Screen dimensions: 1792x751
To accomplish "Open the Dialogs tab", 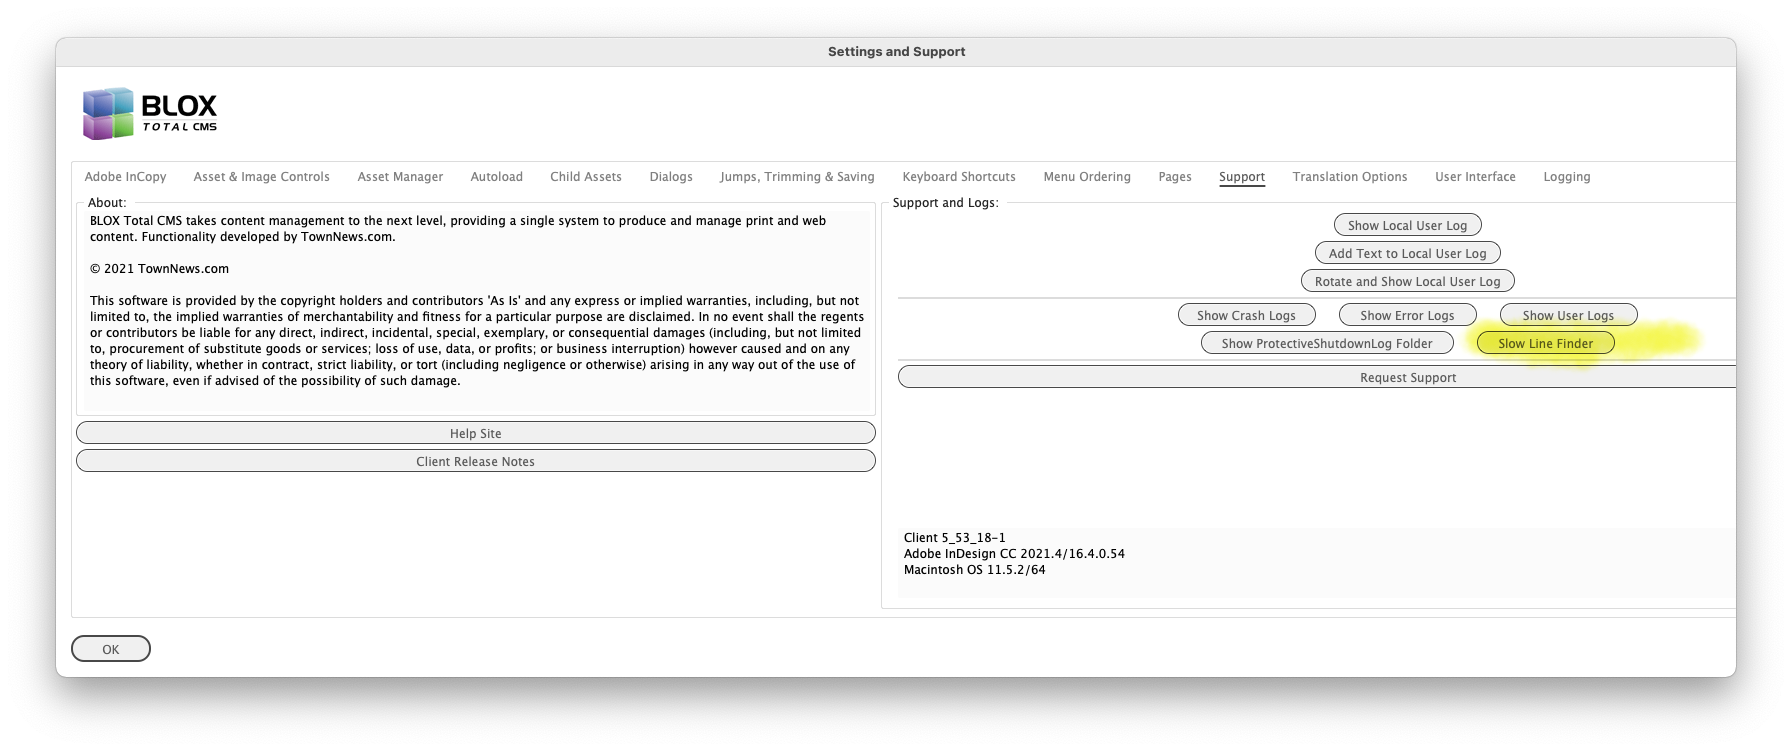I will coord(671,177).
